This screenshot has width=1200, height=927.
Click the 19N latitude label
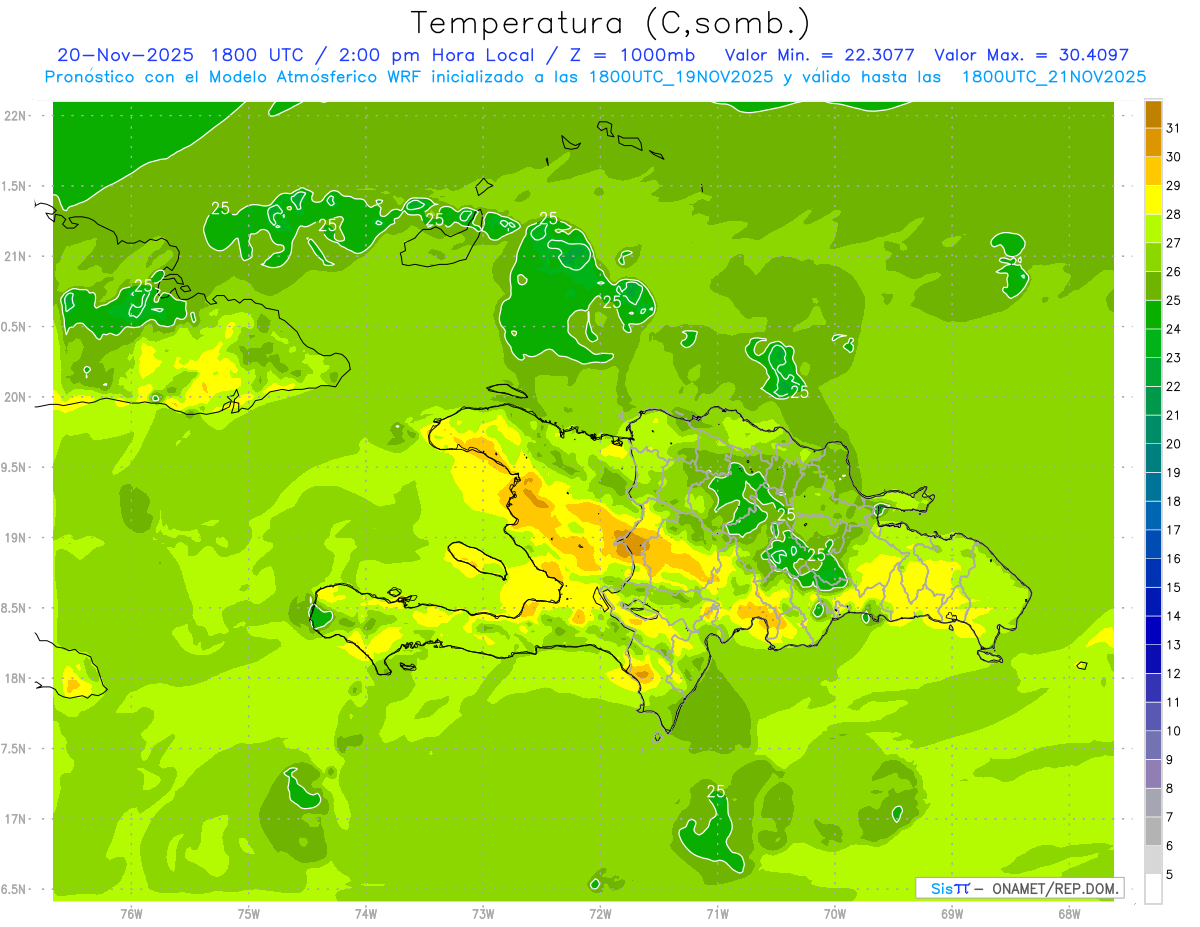(16, 537)
